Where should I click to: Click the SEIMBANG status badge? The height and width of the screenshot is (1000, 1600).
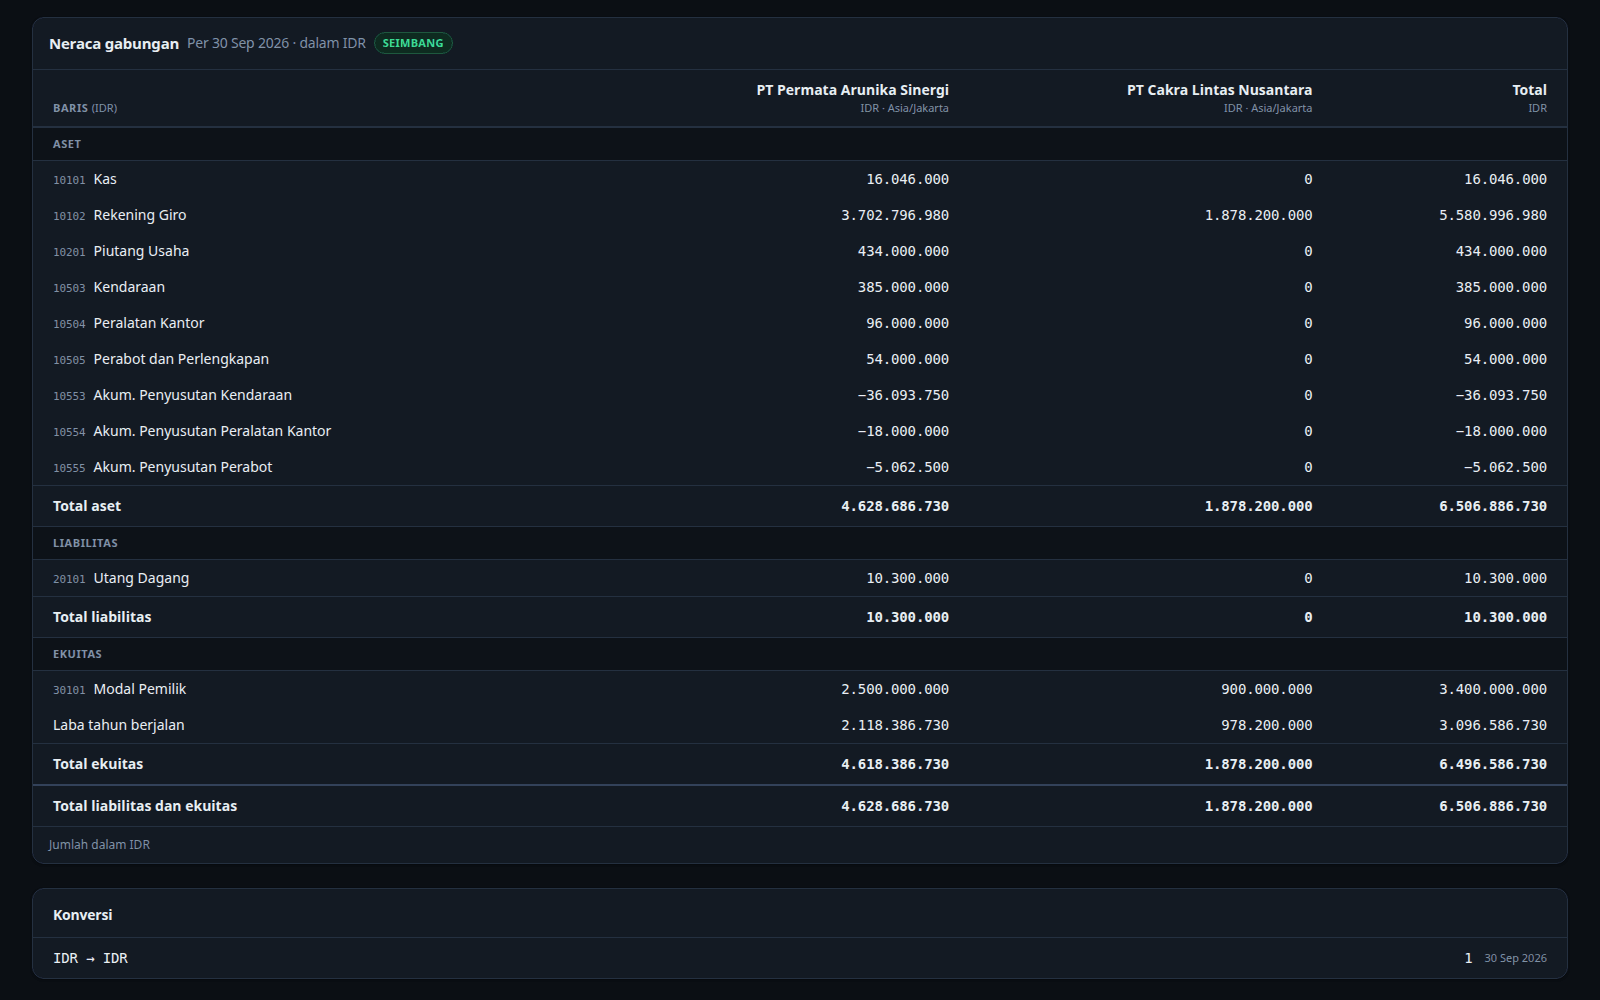(413, 43)
